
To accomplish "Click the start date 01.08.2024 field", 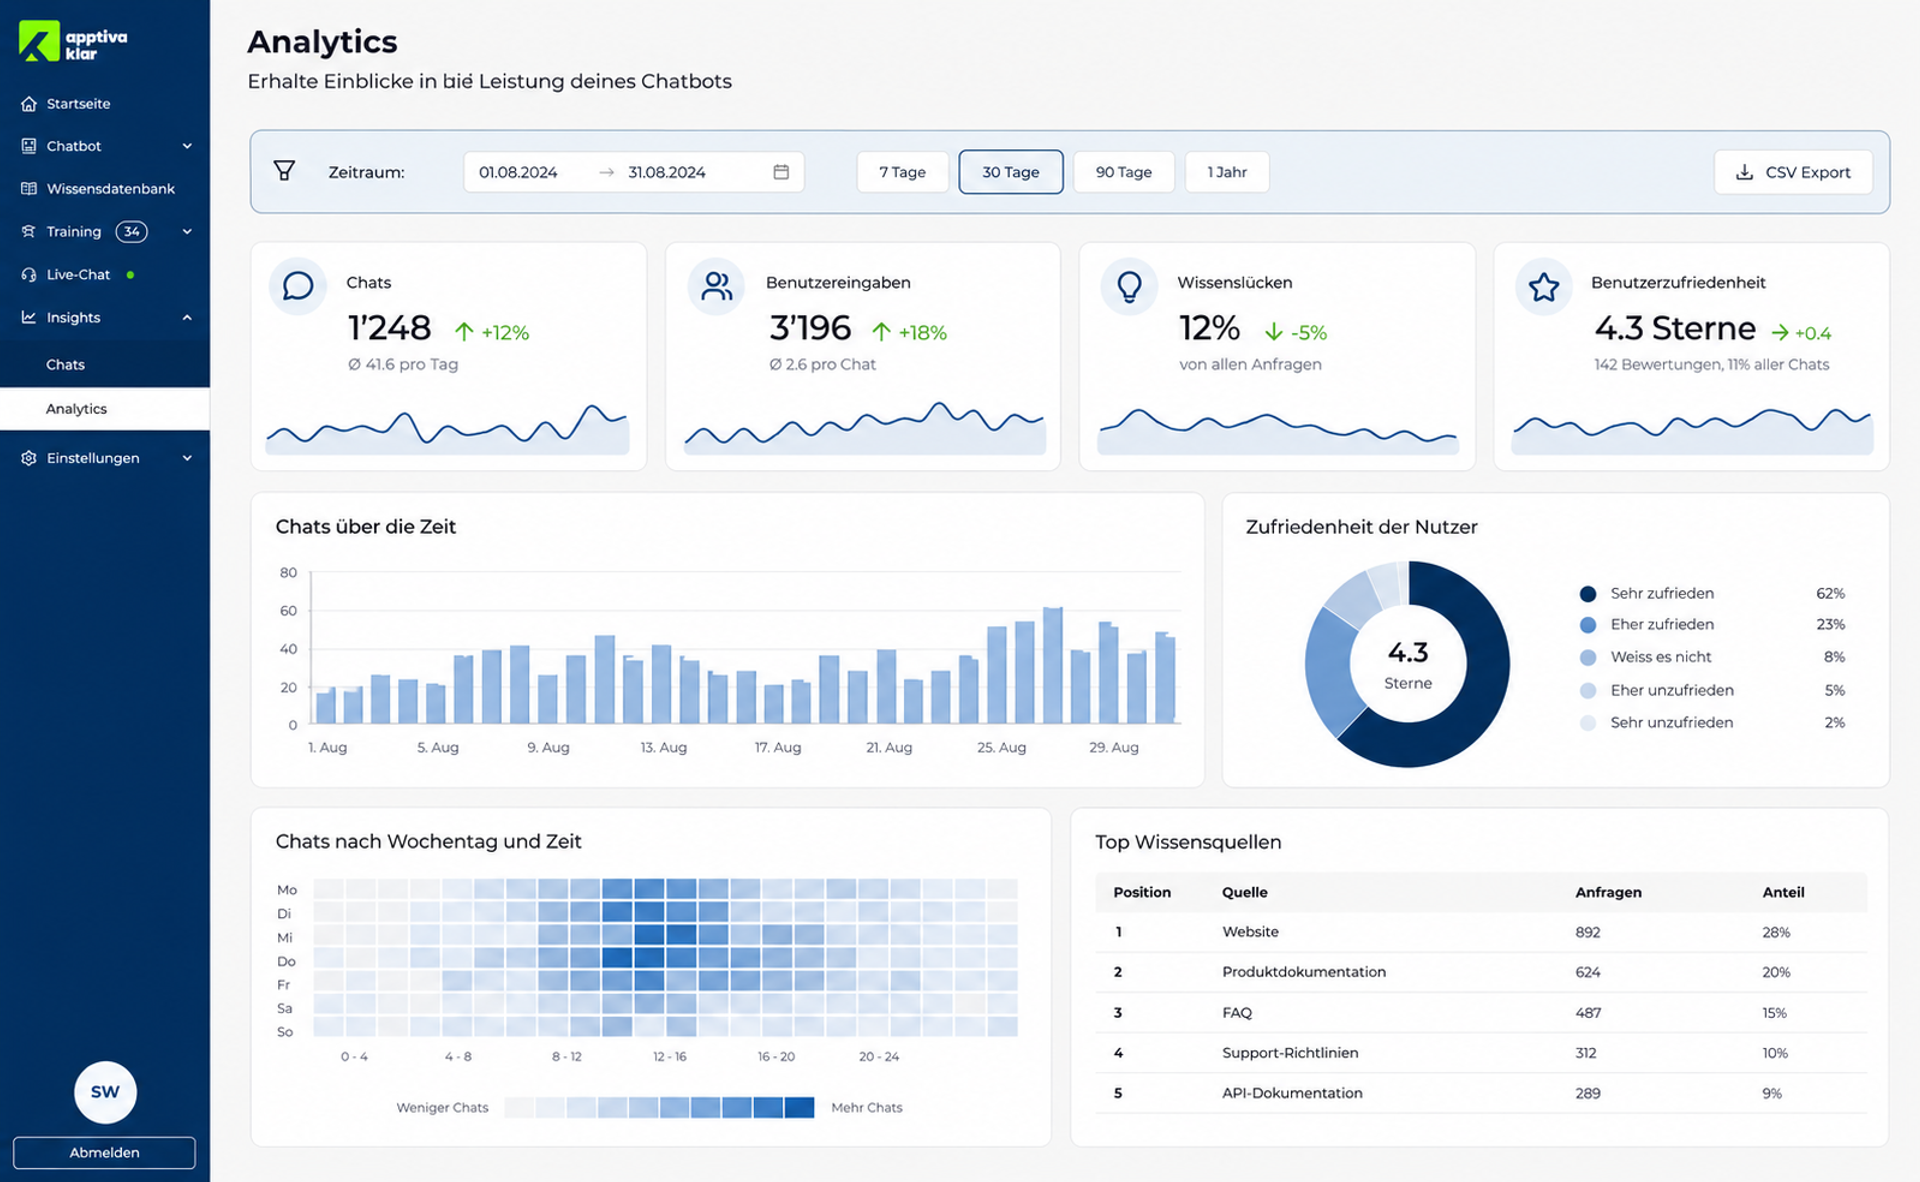I will [x=518, y=172].
